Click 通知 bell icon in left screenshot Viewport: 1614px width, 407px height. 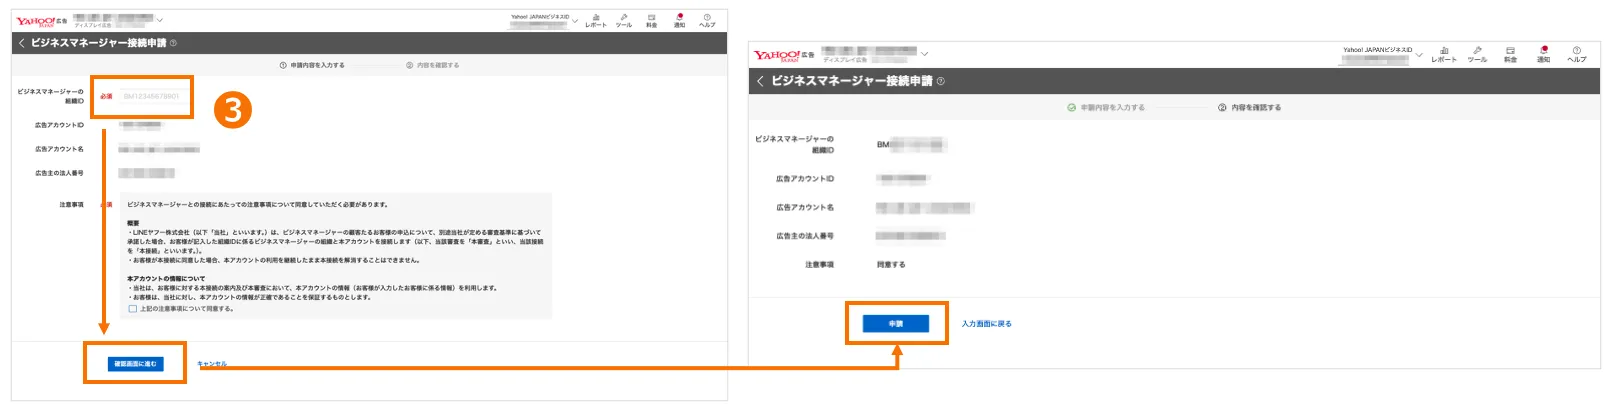(x=679, y=20)
